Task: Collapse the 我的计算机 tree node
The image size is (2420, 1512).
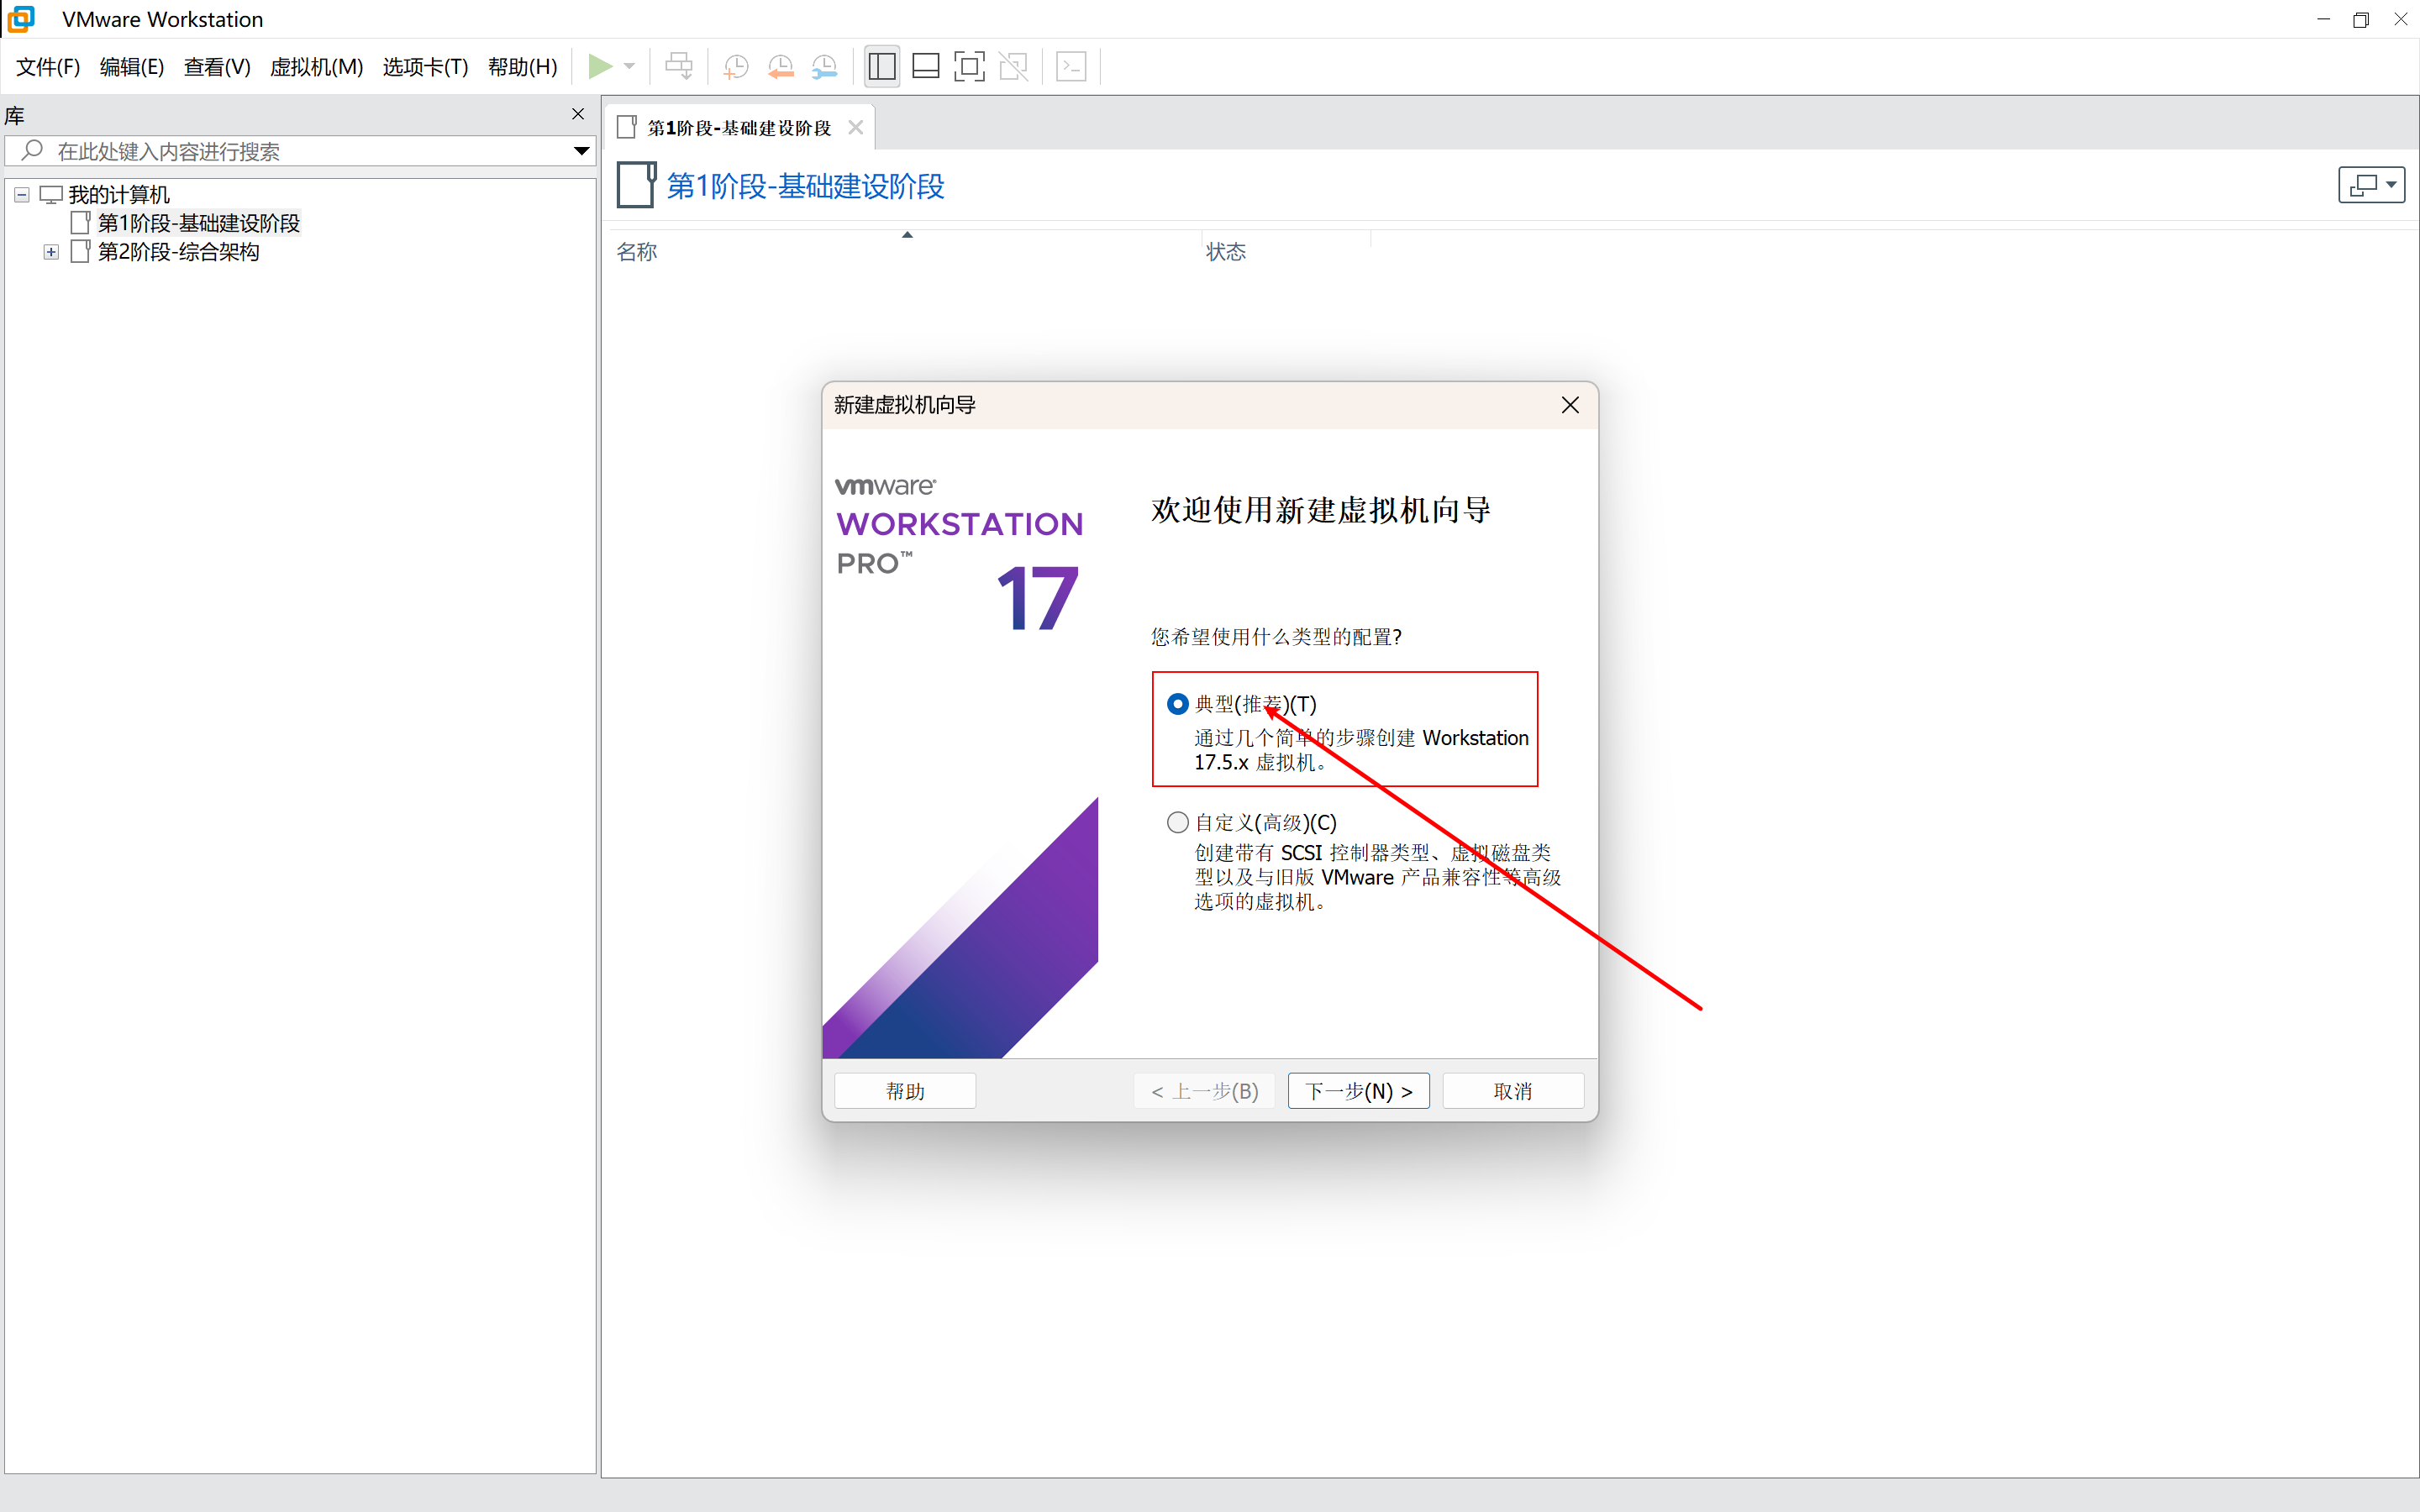Action: (x=22, y=195)
